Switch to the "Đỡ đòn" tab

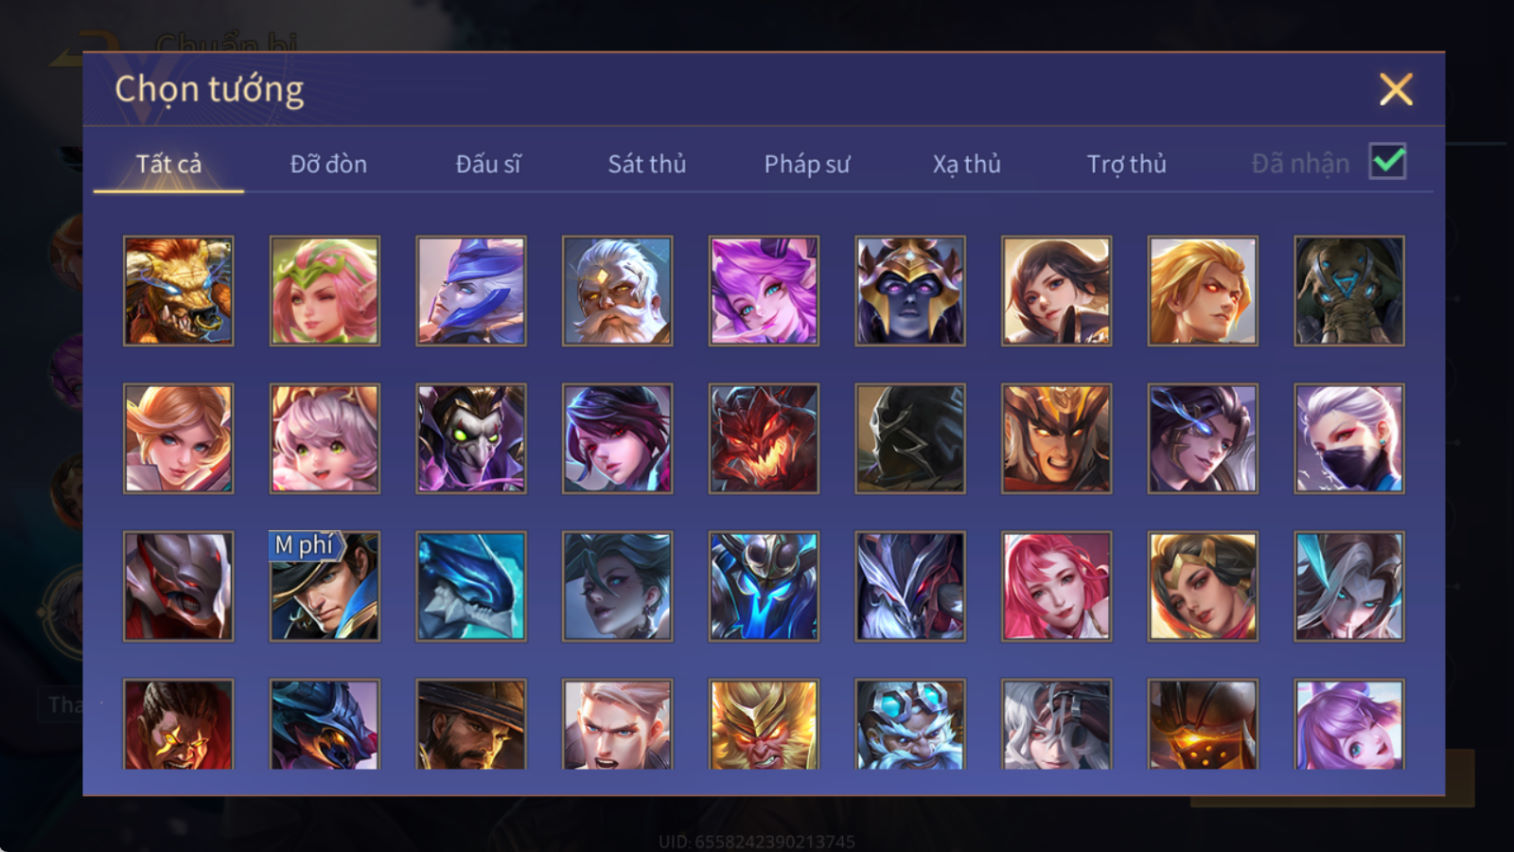pyautogui.click(x=328, y=164)
